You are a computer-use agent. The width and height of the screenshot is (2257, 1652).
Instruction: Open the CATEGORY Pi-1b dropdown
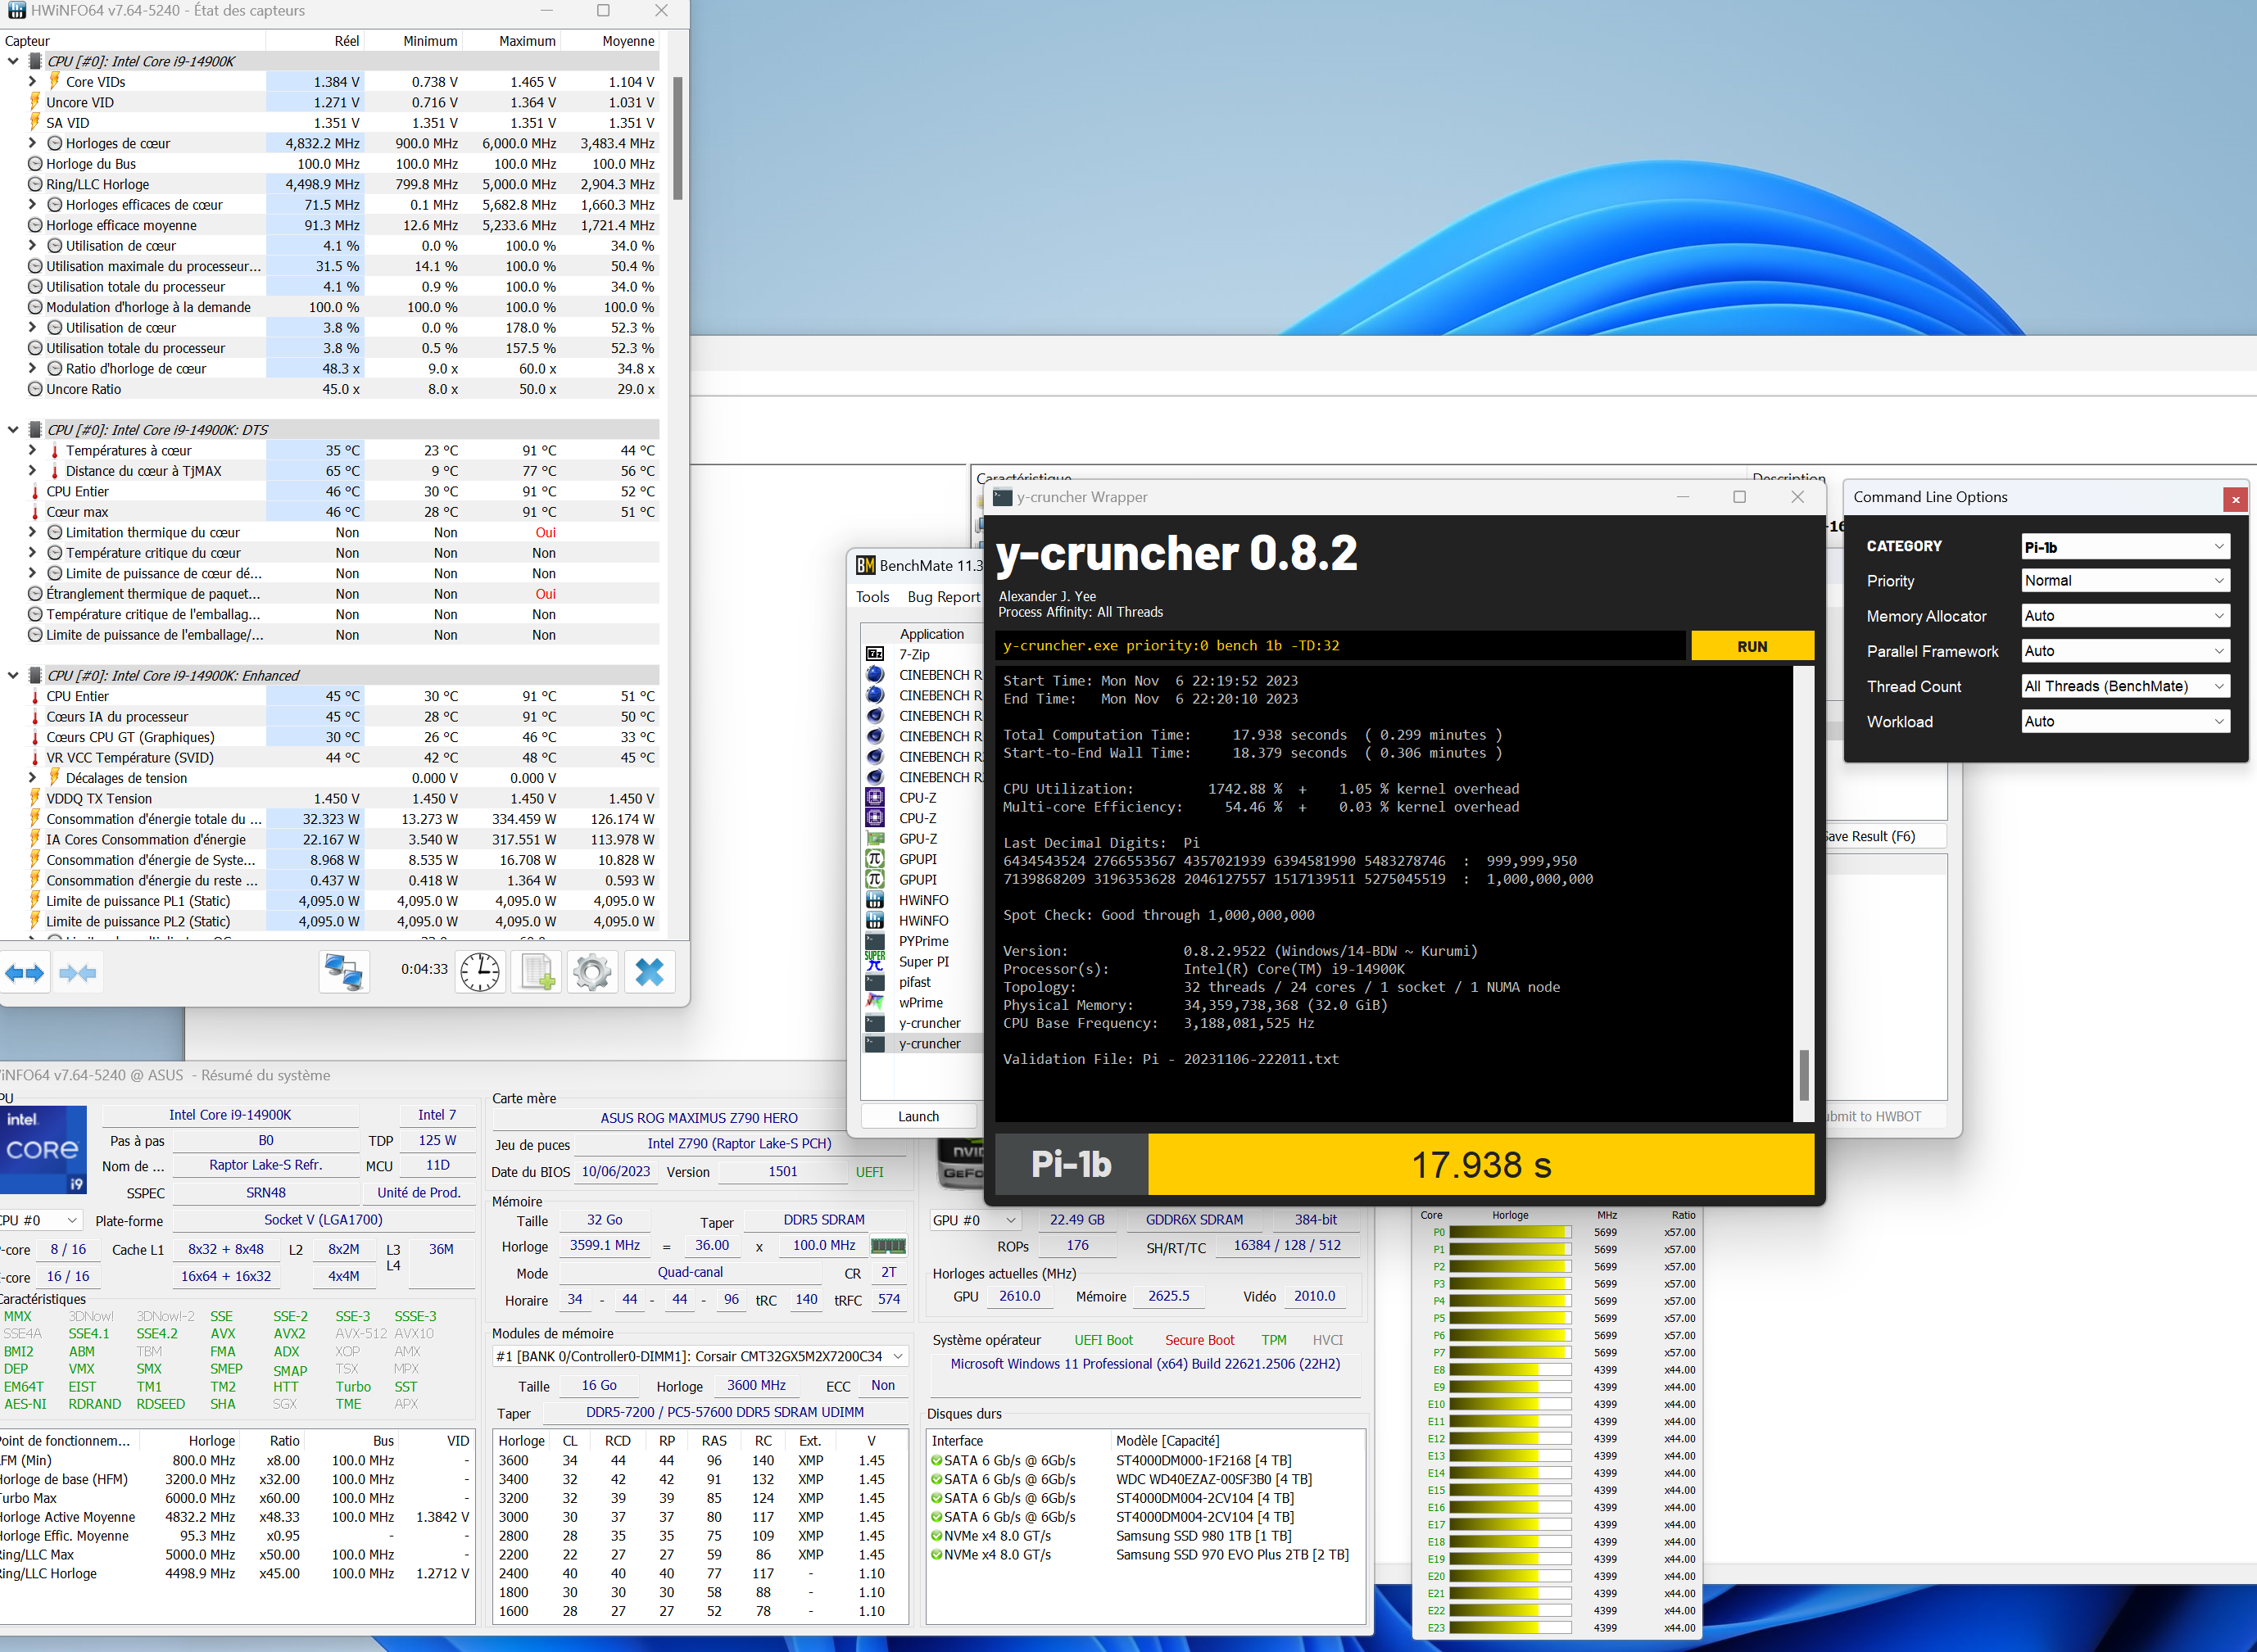[x=2125, y=547]
